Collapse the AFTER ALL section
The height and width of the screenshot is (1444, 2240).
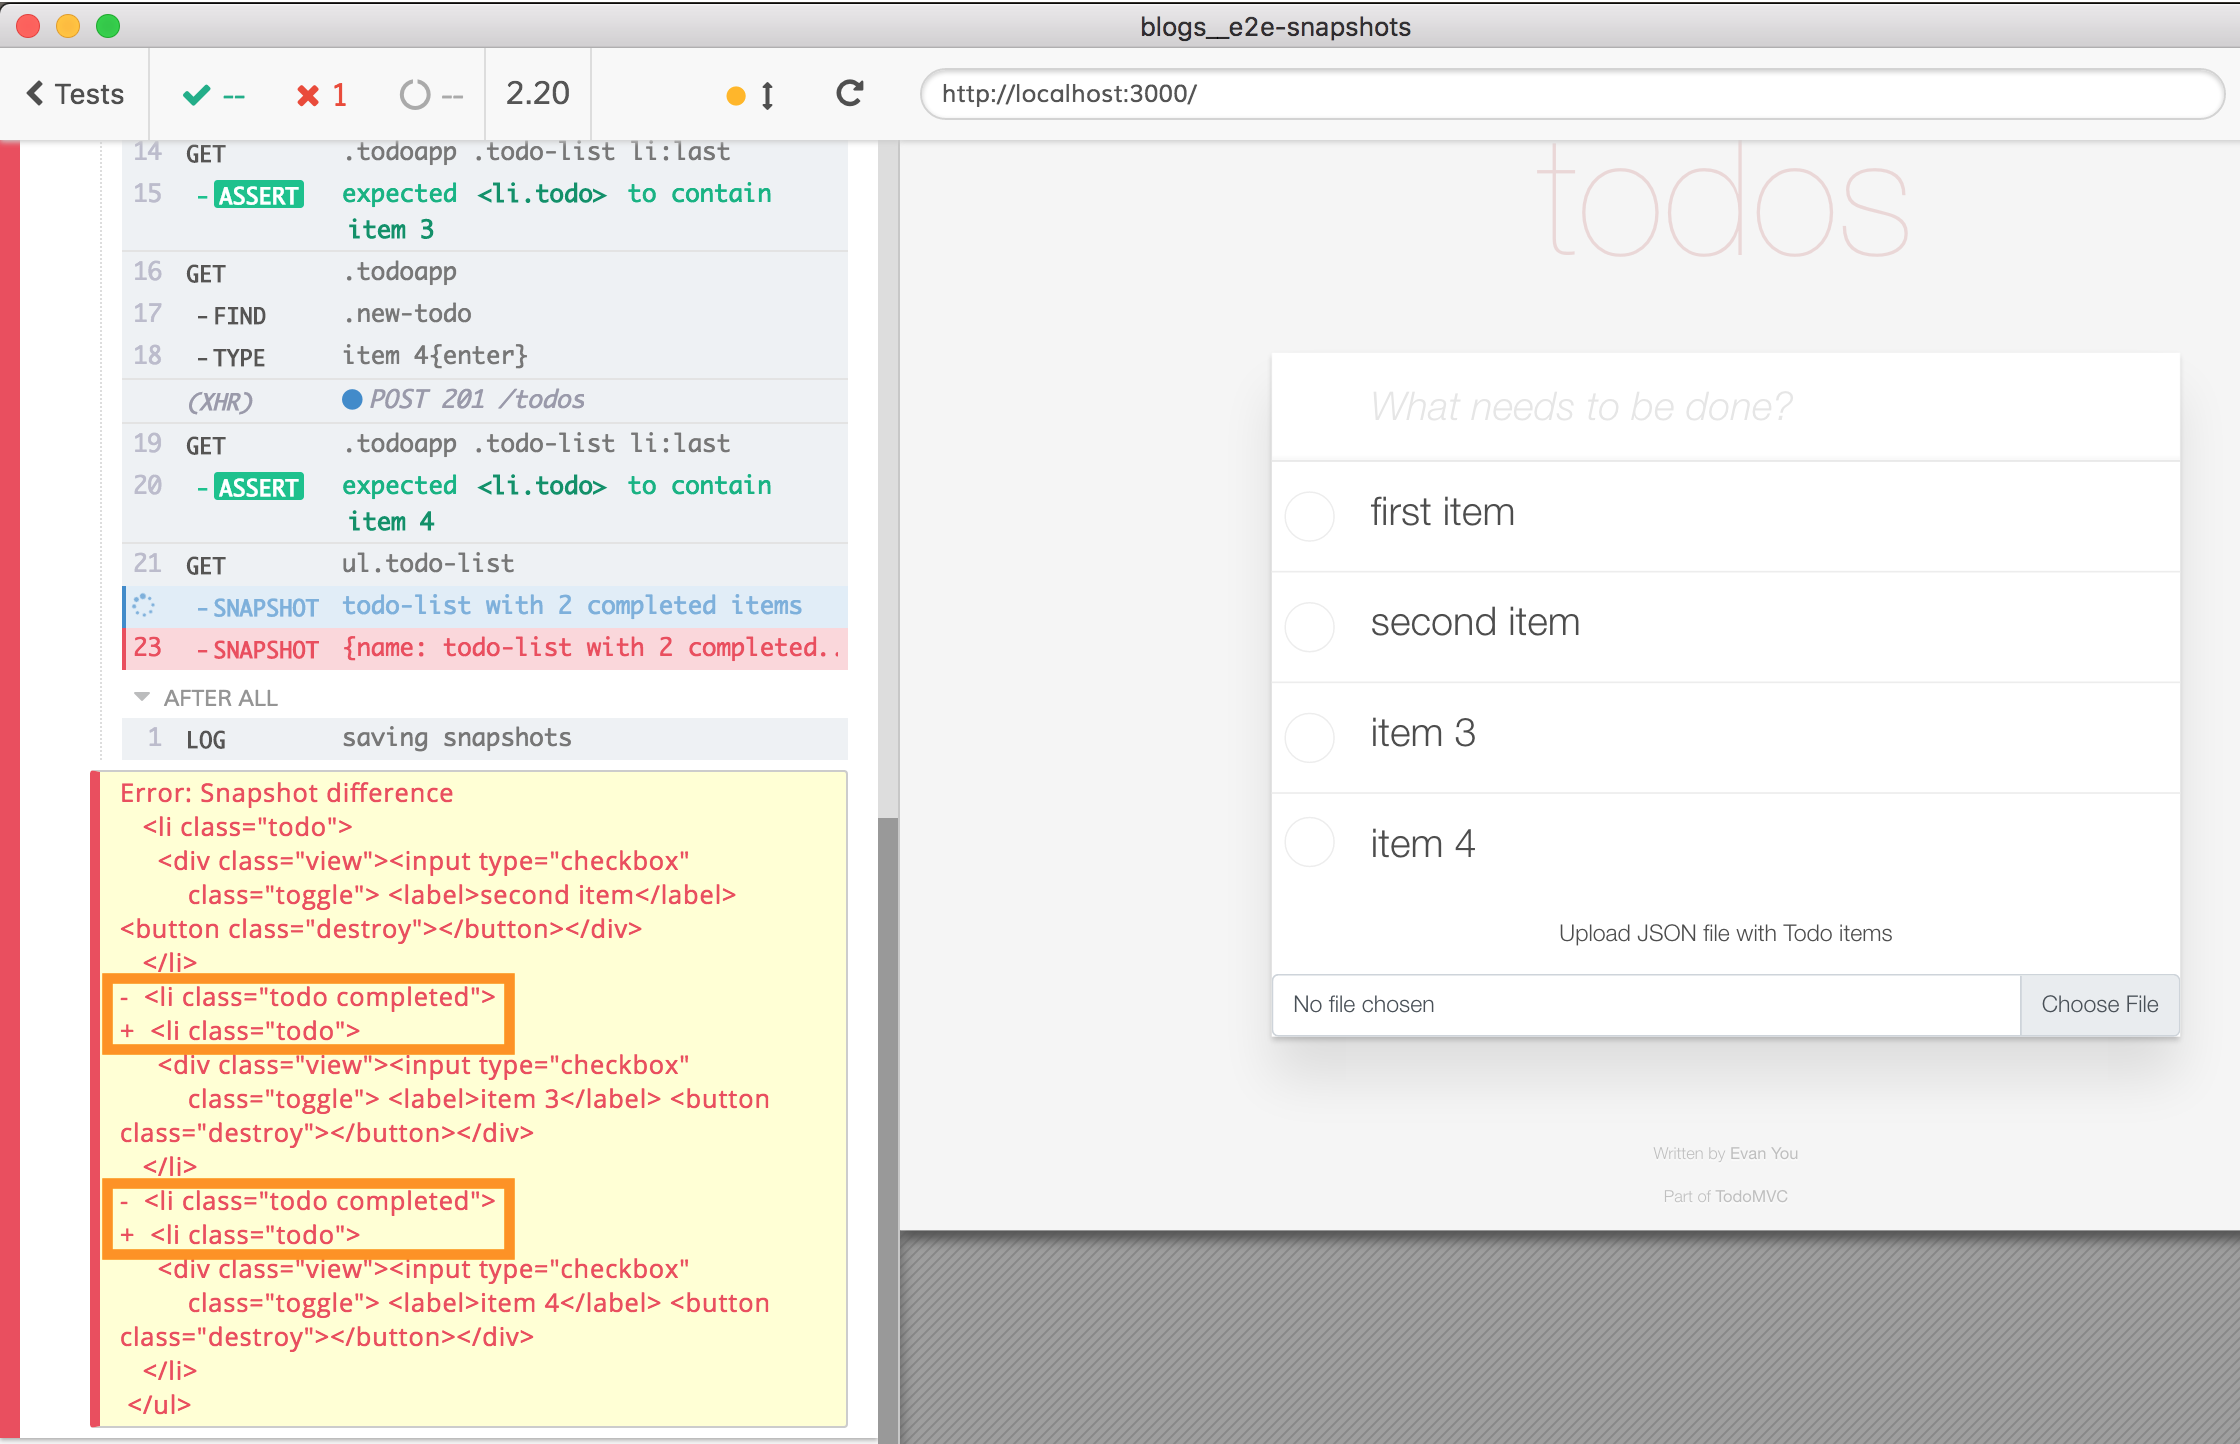tap(142, 697)
